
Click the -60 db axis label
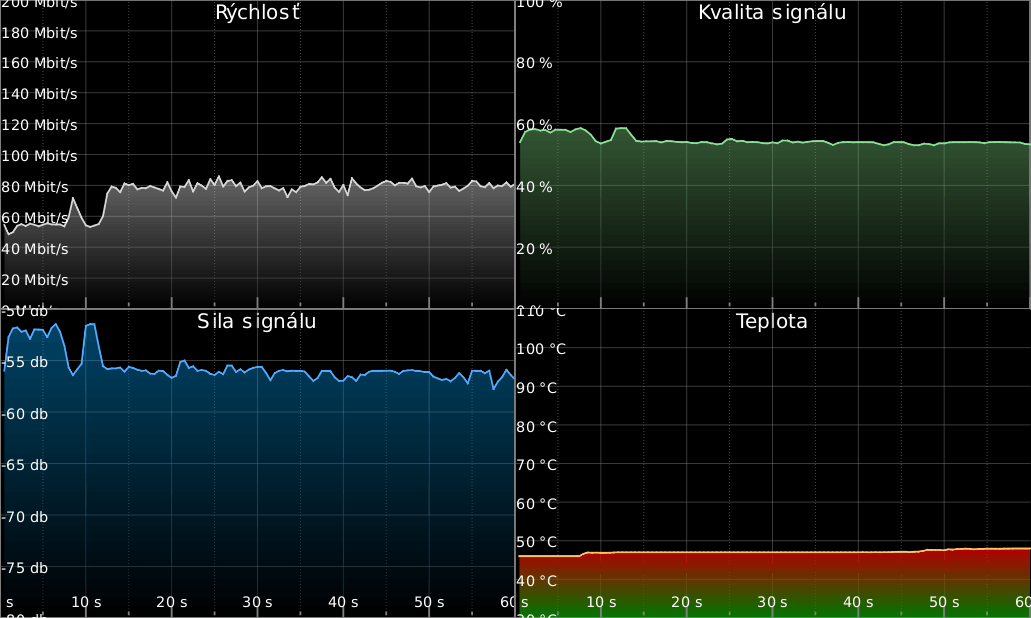tap(25, 414)
